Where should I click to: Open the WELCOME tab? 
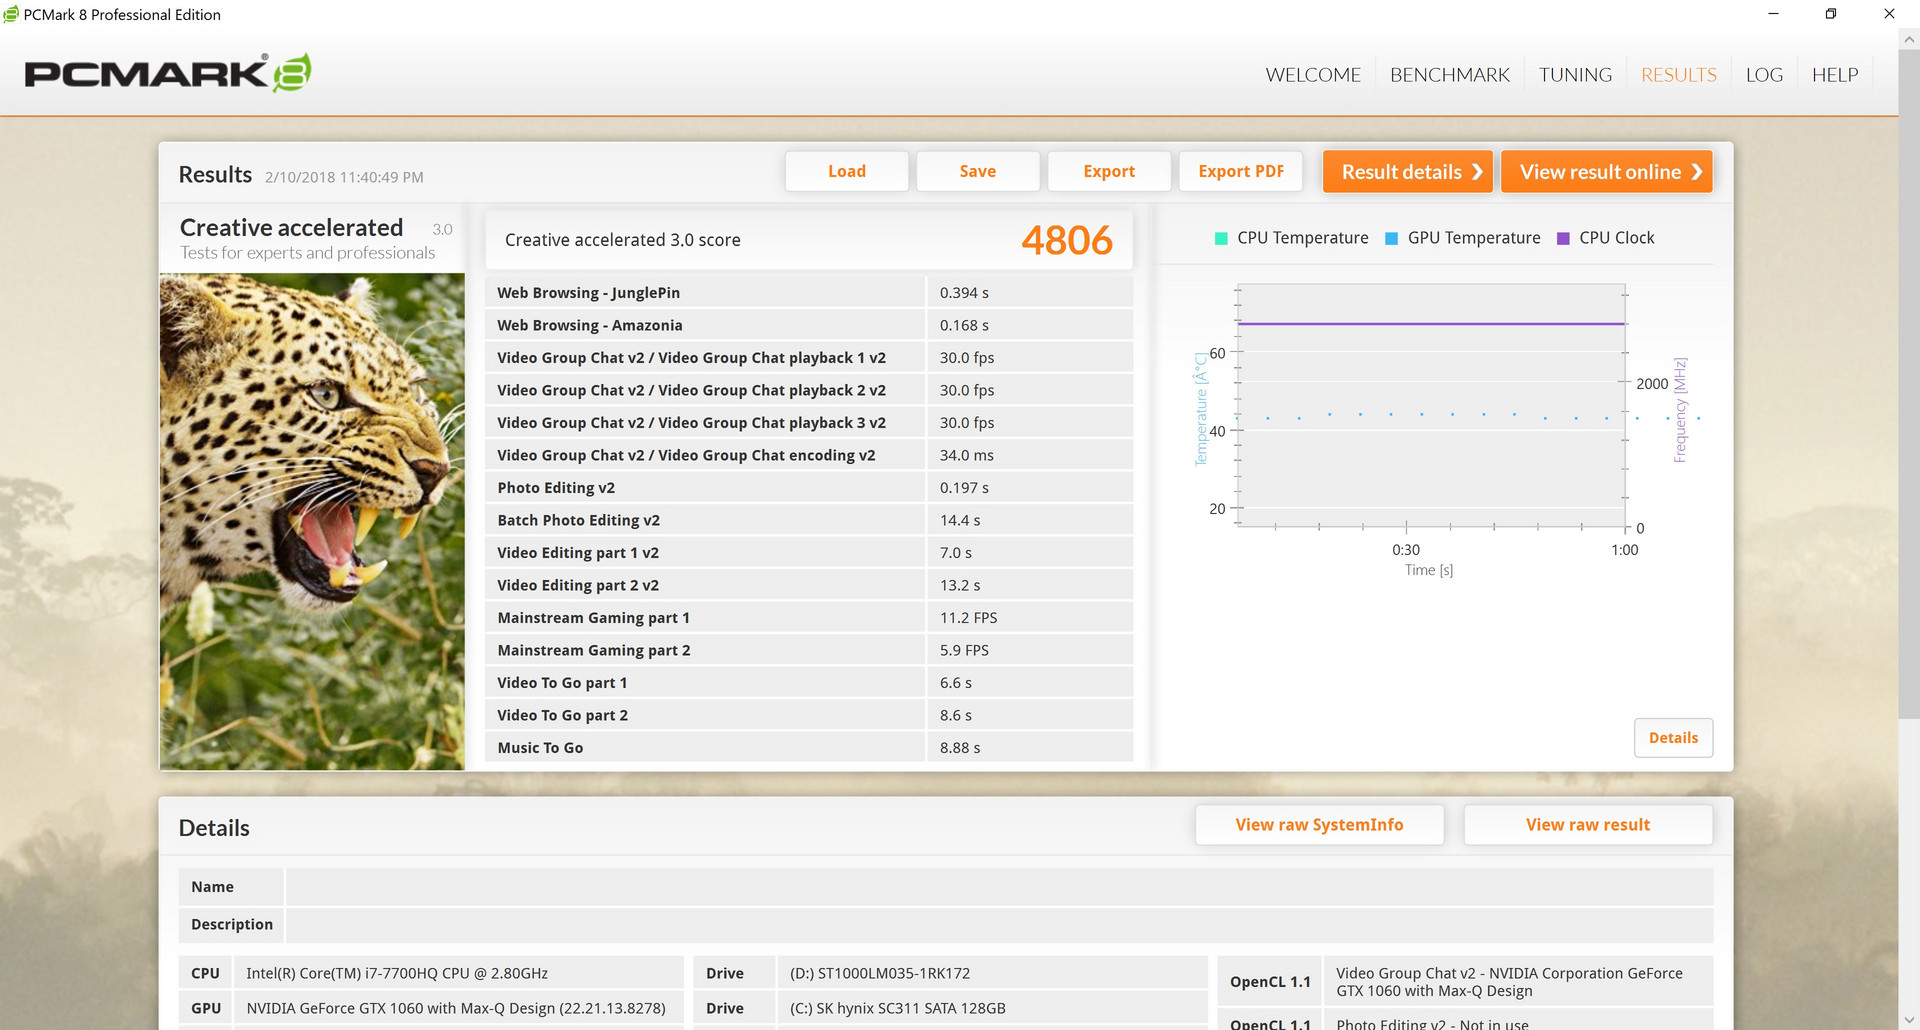(1313, 75)
